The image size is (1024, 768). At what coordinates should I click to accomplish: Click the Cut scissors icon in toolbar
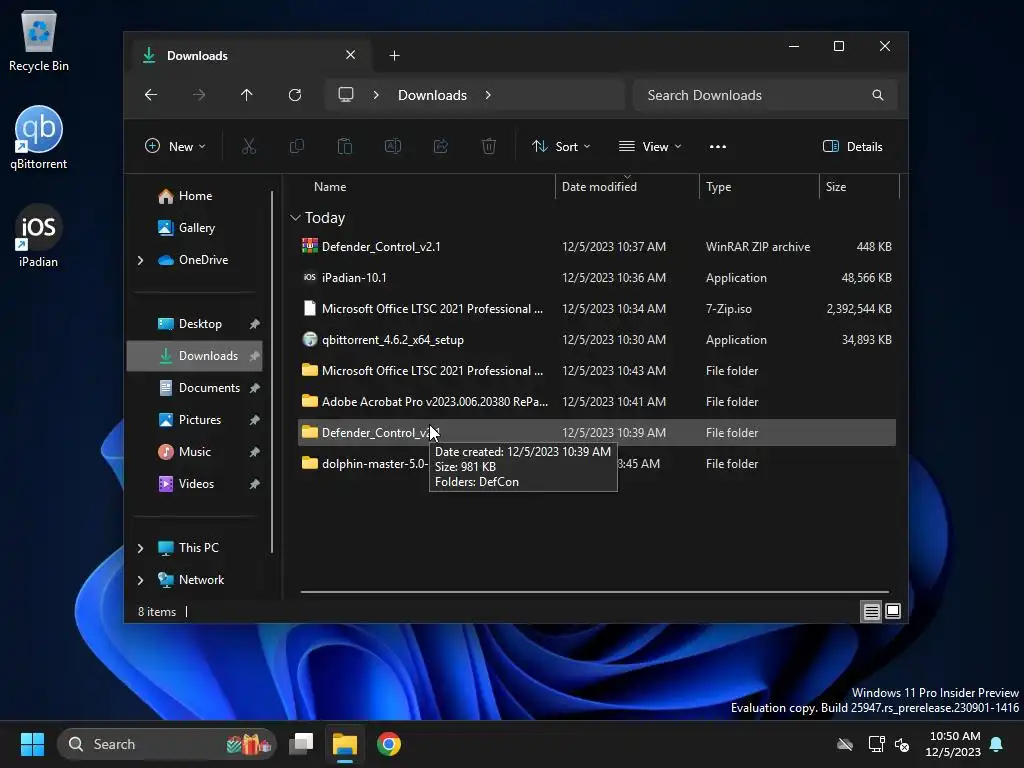click(x=249, y=146)
